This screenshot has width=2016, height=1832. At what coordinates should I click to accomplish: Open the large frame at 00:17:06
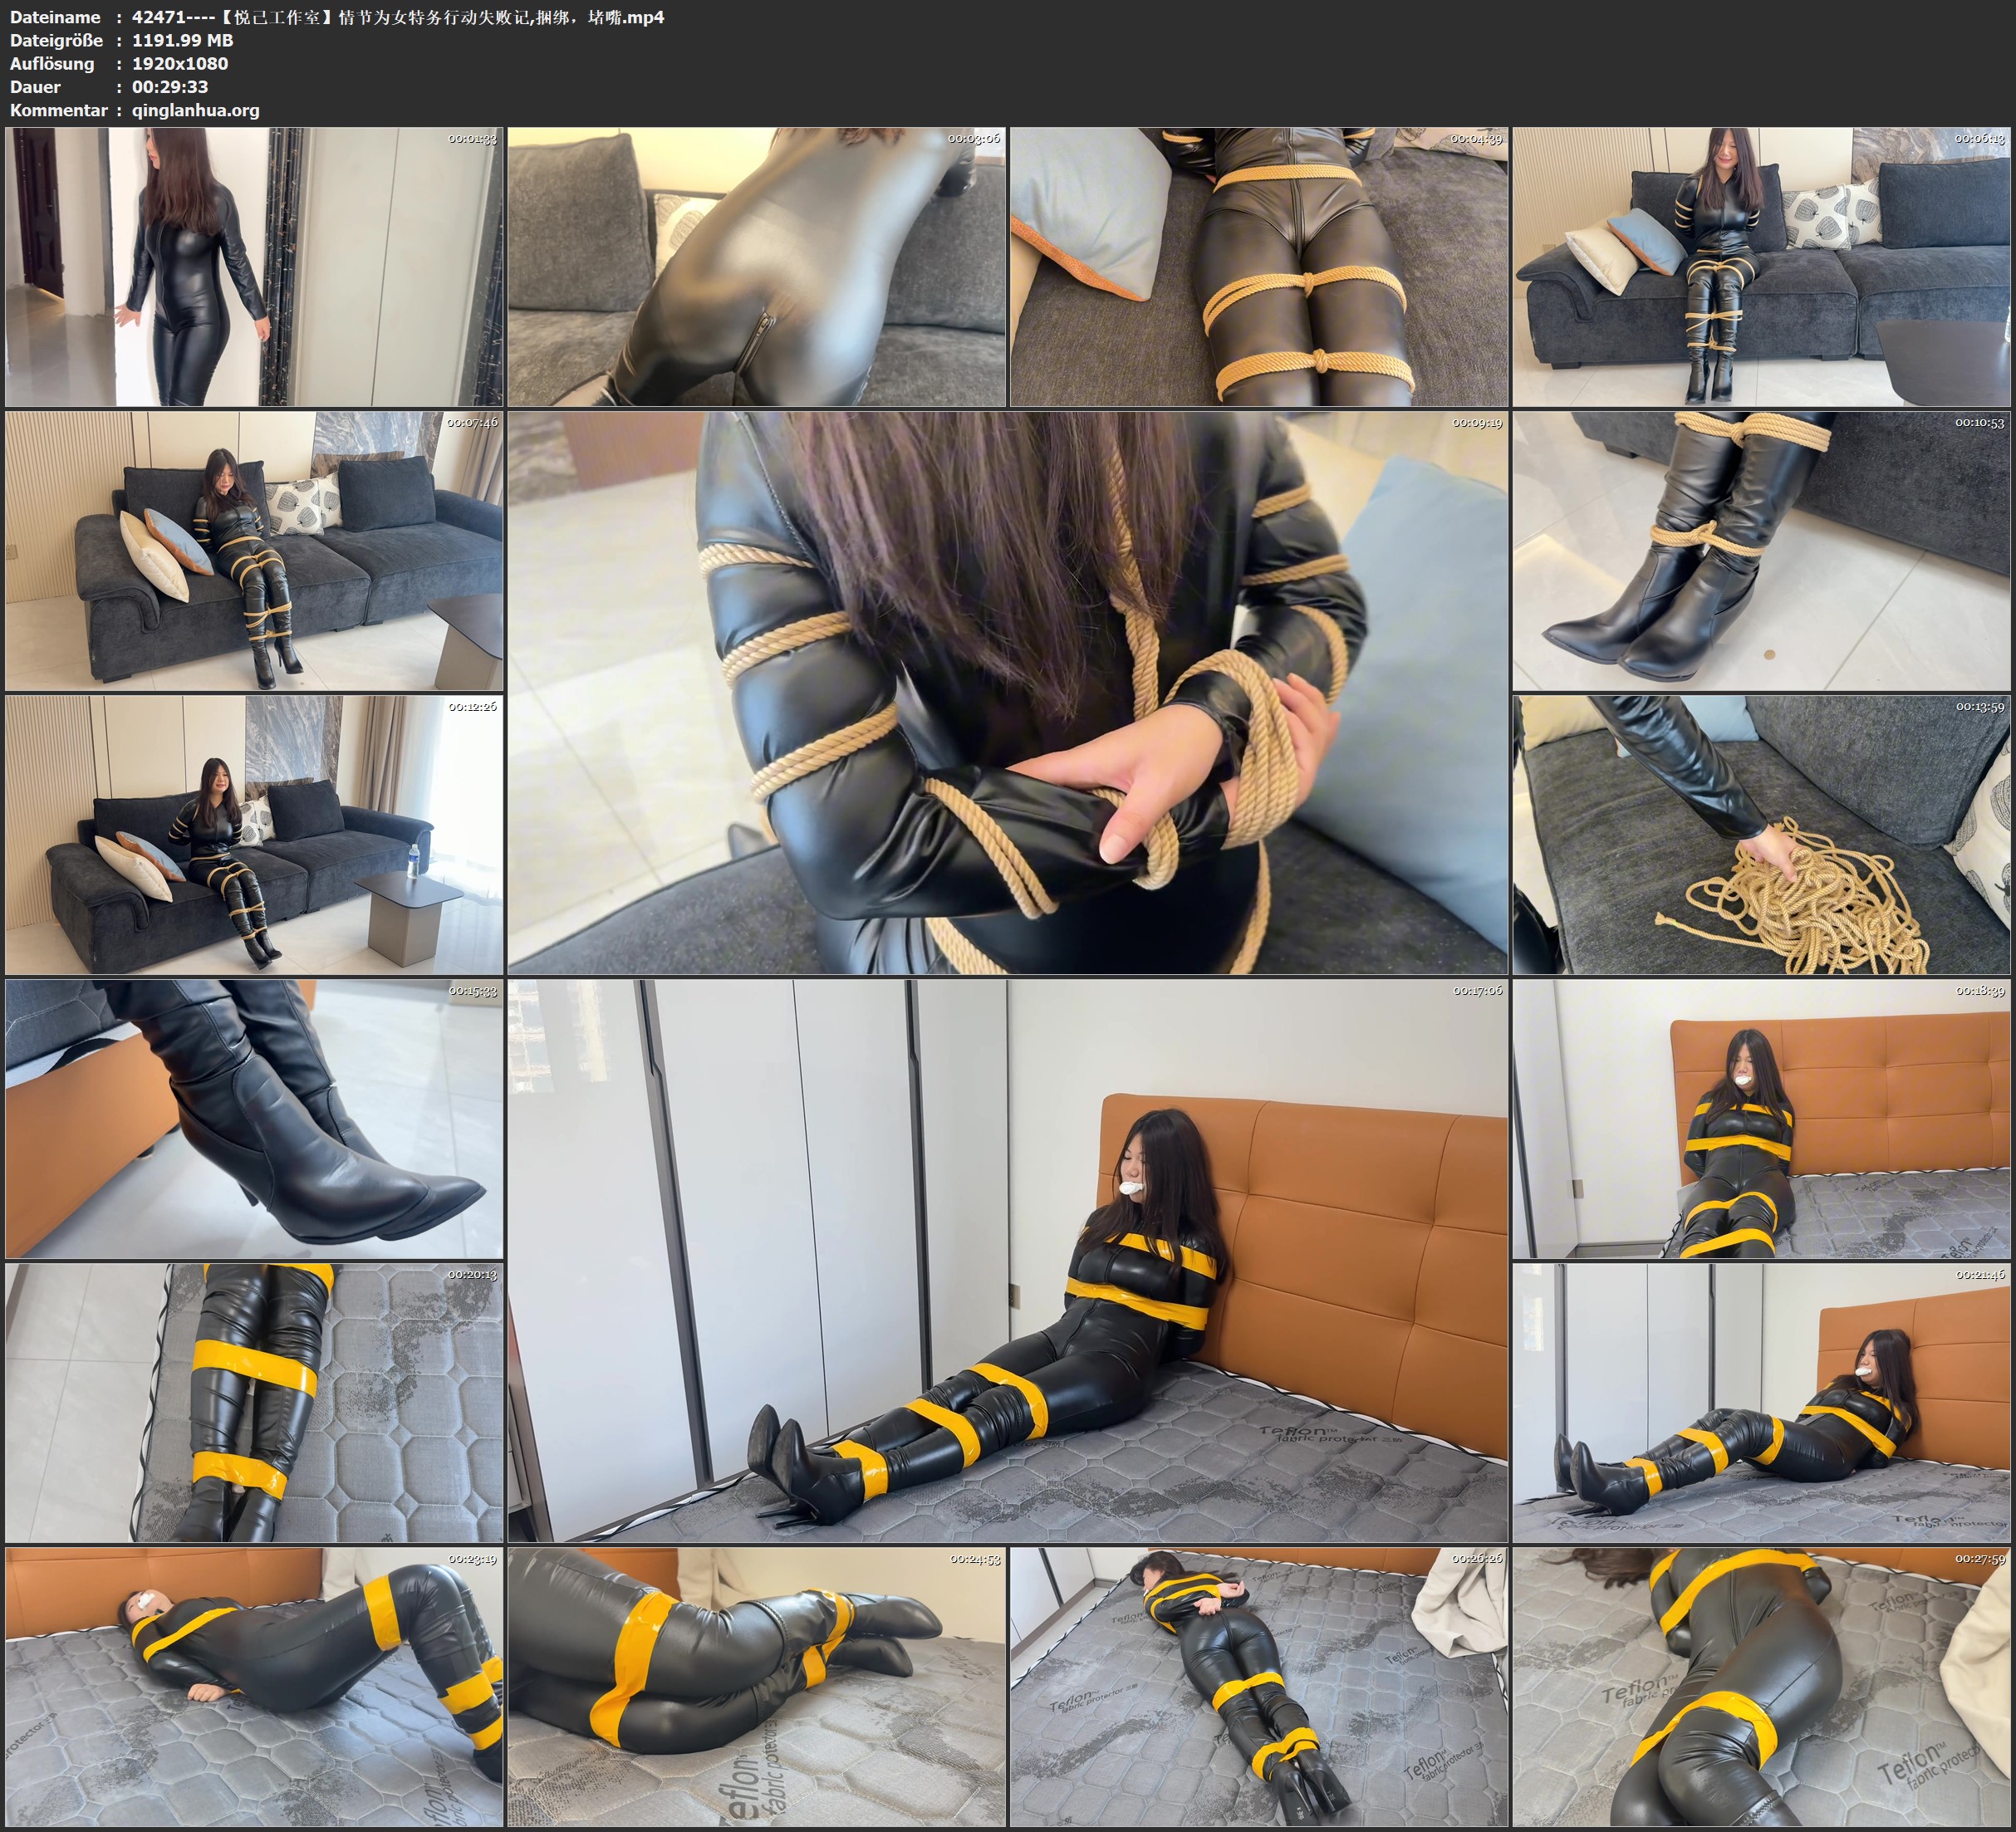[1007, 1260]
